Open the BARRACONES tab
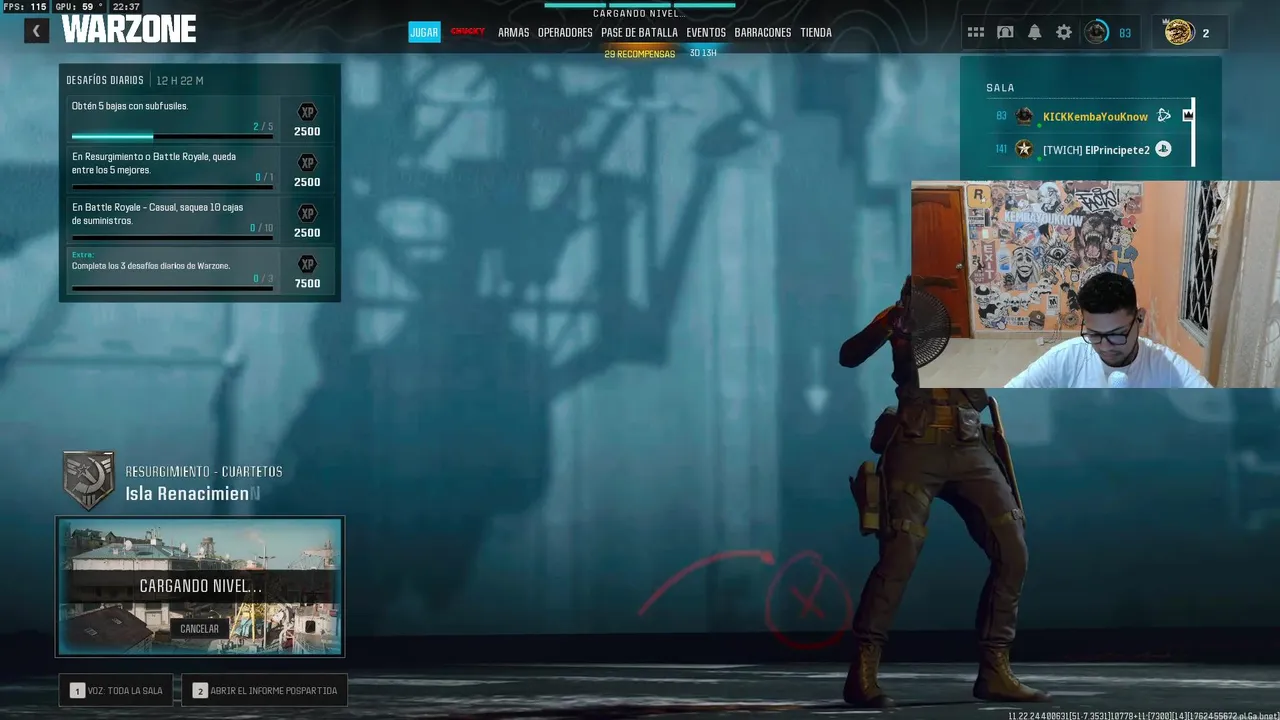This screenshot has width=1280, height=720. click(x=763, y=33)
